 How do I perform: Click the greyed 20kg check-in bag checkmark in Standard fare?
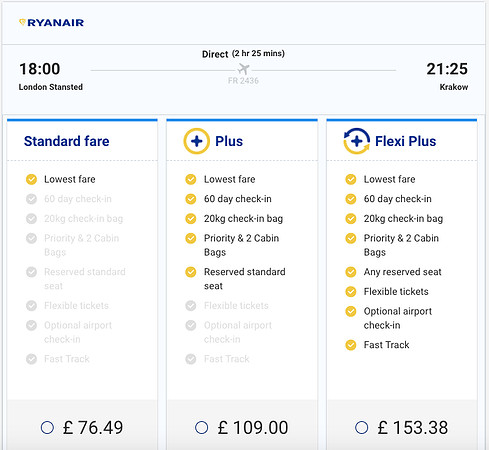31,219
